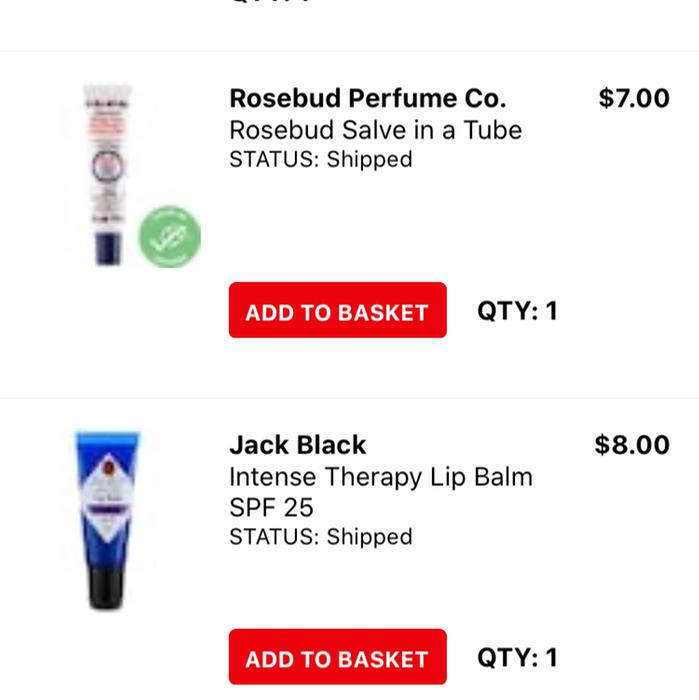
Task: Add Rosebud Salve in a Tube to basket
Action: pos(337,311)
